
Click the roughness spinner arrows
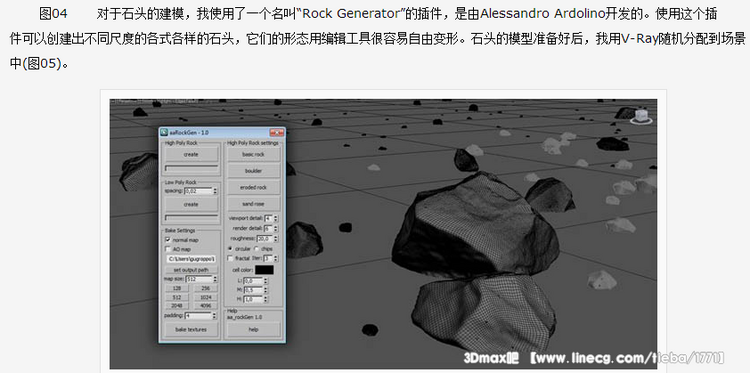point(276,239)
